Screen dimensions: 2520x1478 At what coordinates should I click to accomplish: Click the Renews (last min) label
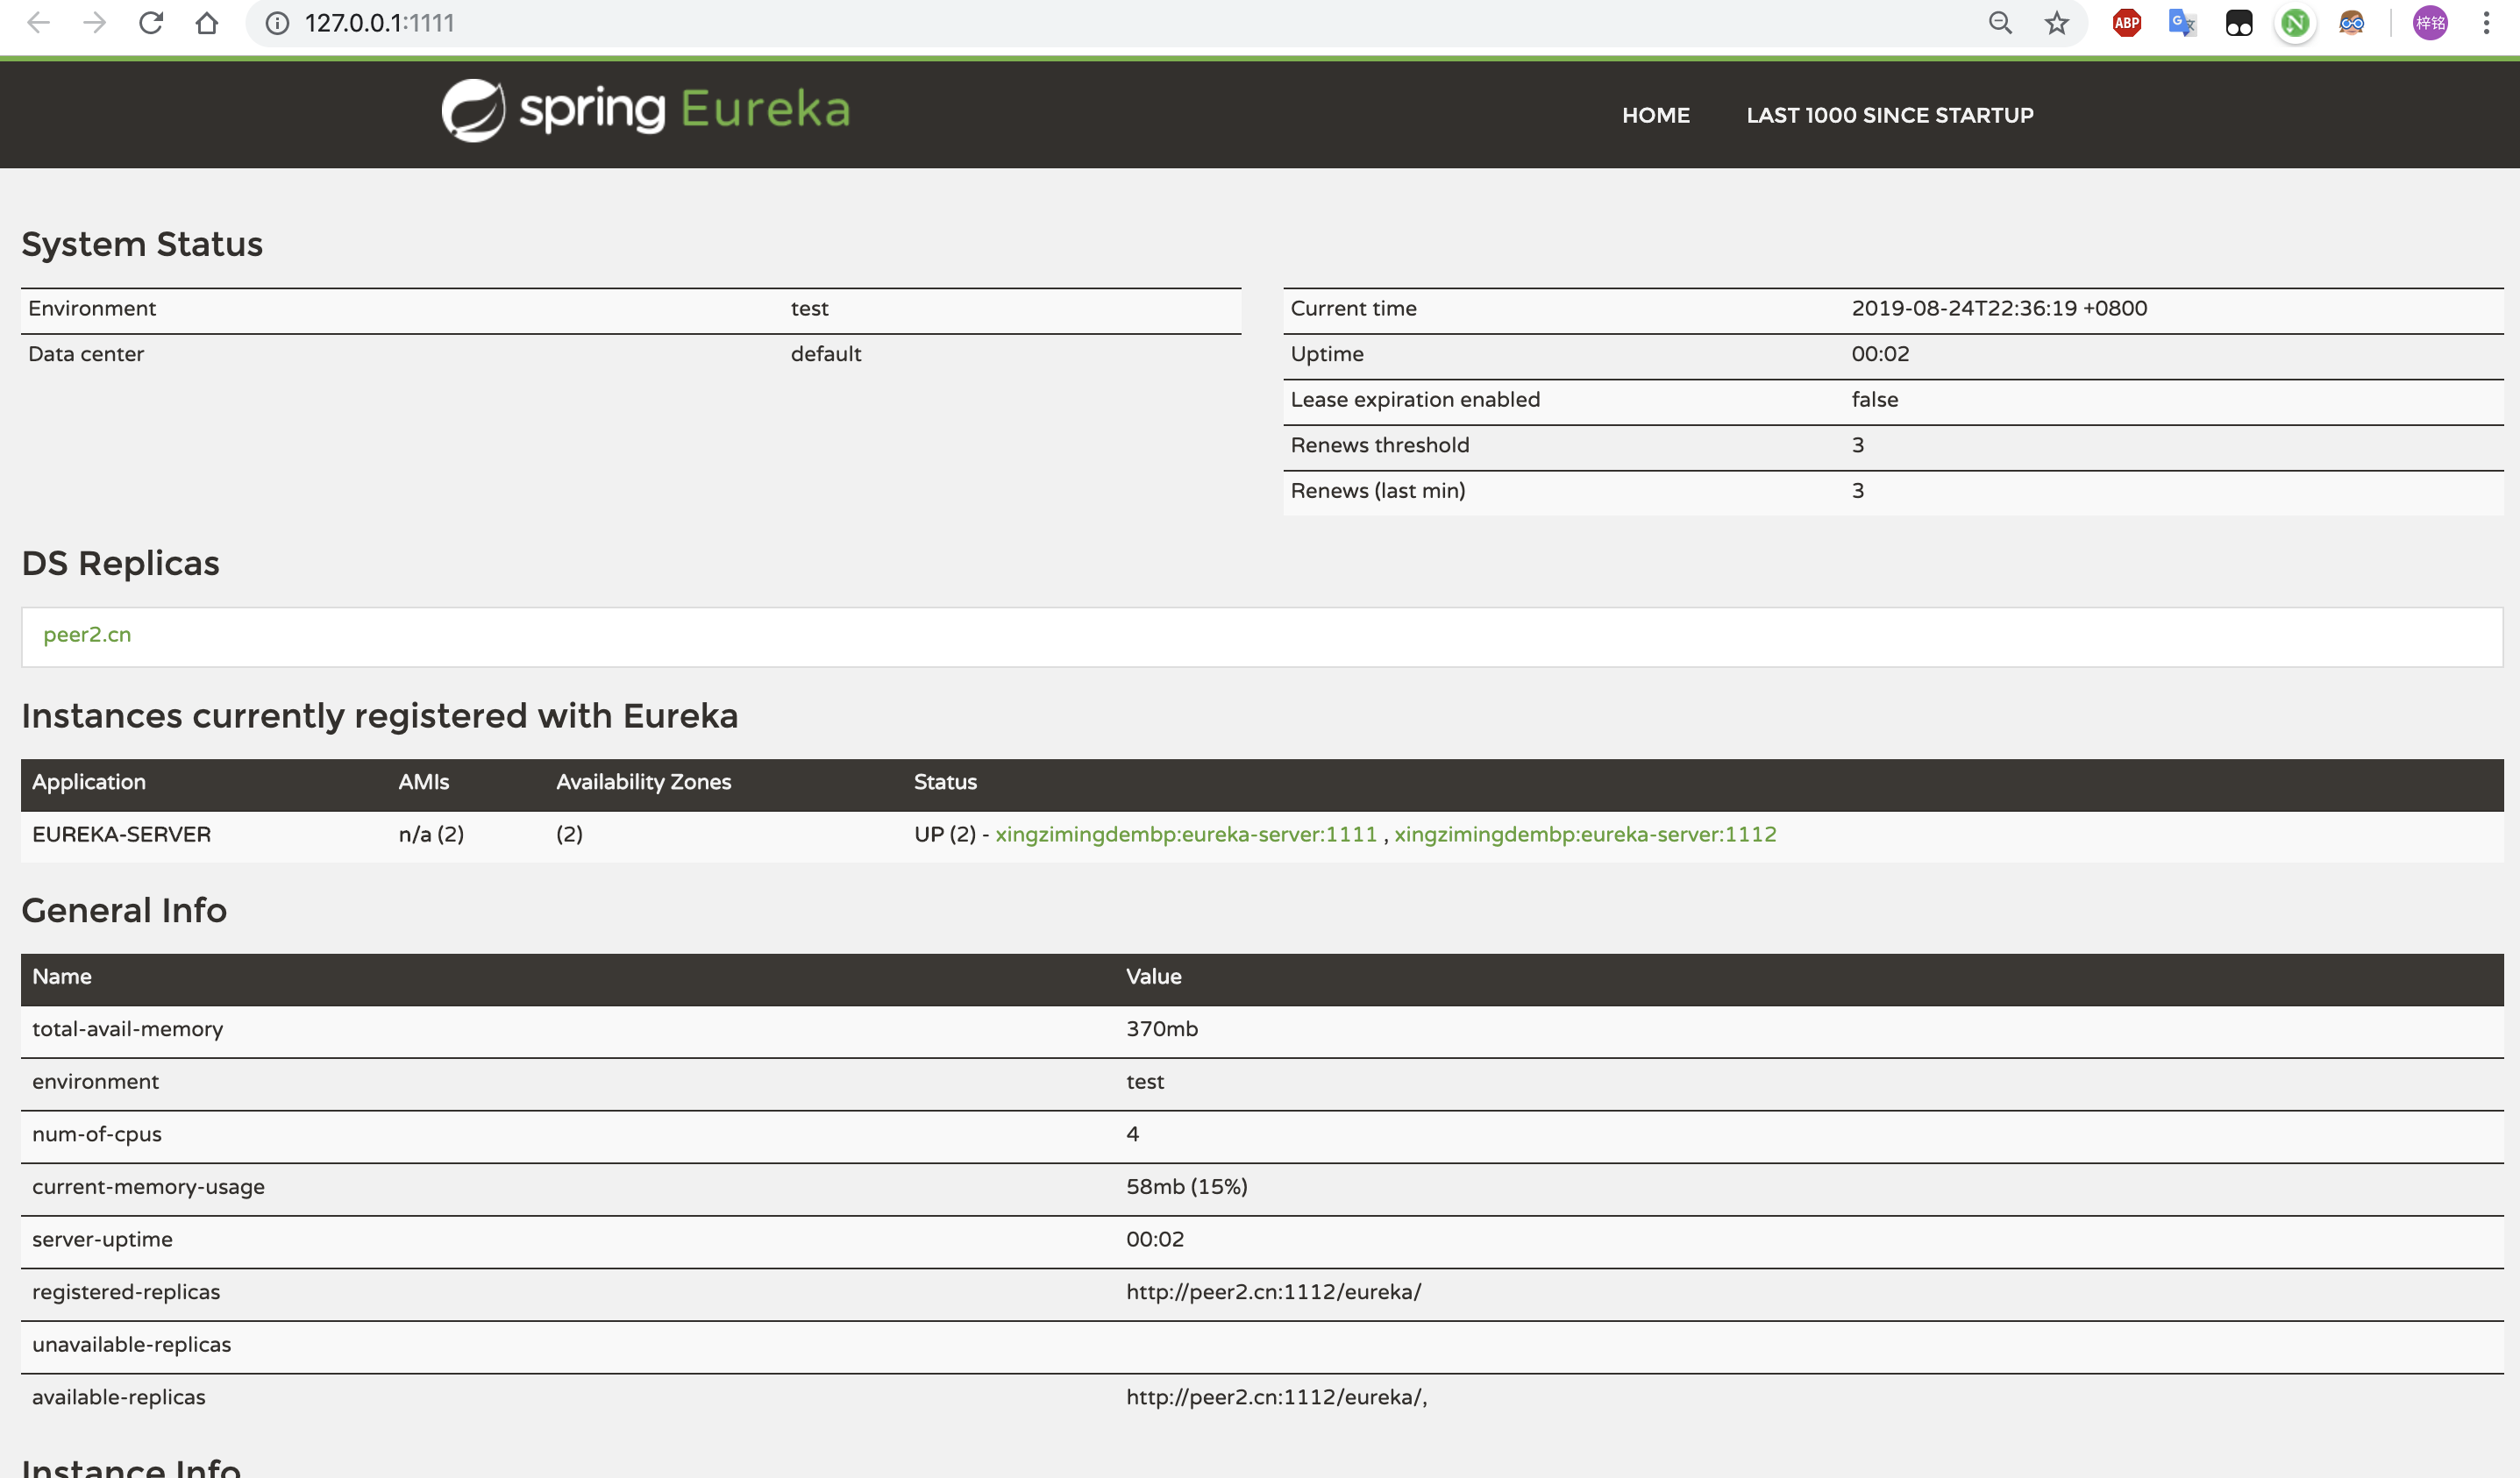click(1378, 491)
